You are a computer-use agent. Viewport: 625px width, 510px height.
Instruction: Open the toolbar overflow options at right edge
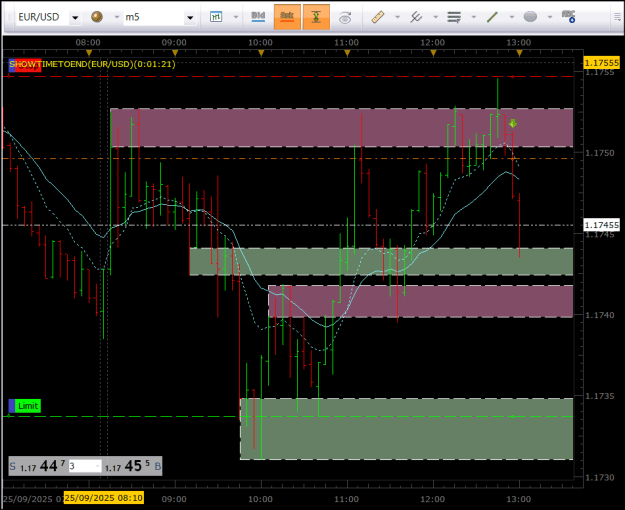click(617, 17)
